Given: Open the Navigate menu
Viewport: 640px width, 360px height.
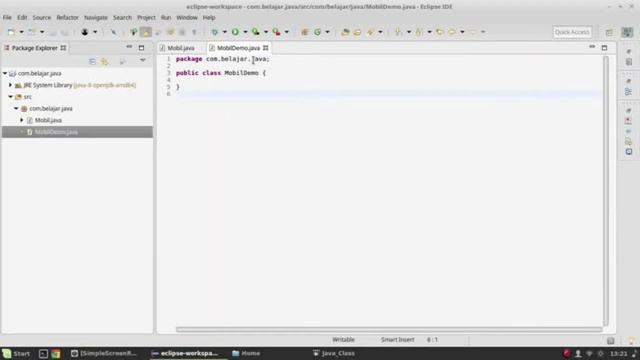Looking at the screenshot, I should click(96, 18).
